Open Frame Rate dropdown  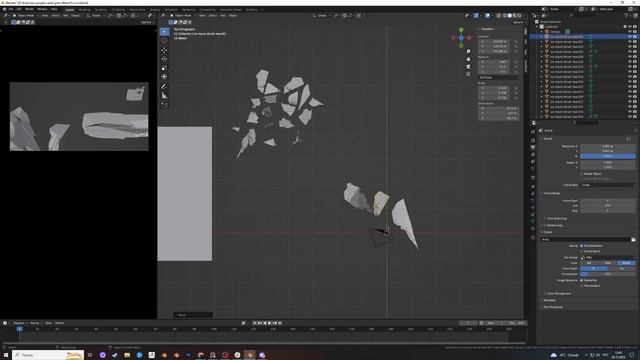608,185
